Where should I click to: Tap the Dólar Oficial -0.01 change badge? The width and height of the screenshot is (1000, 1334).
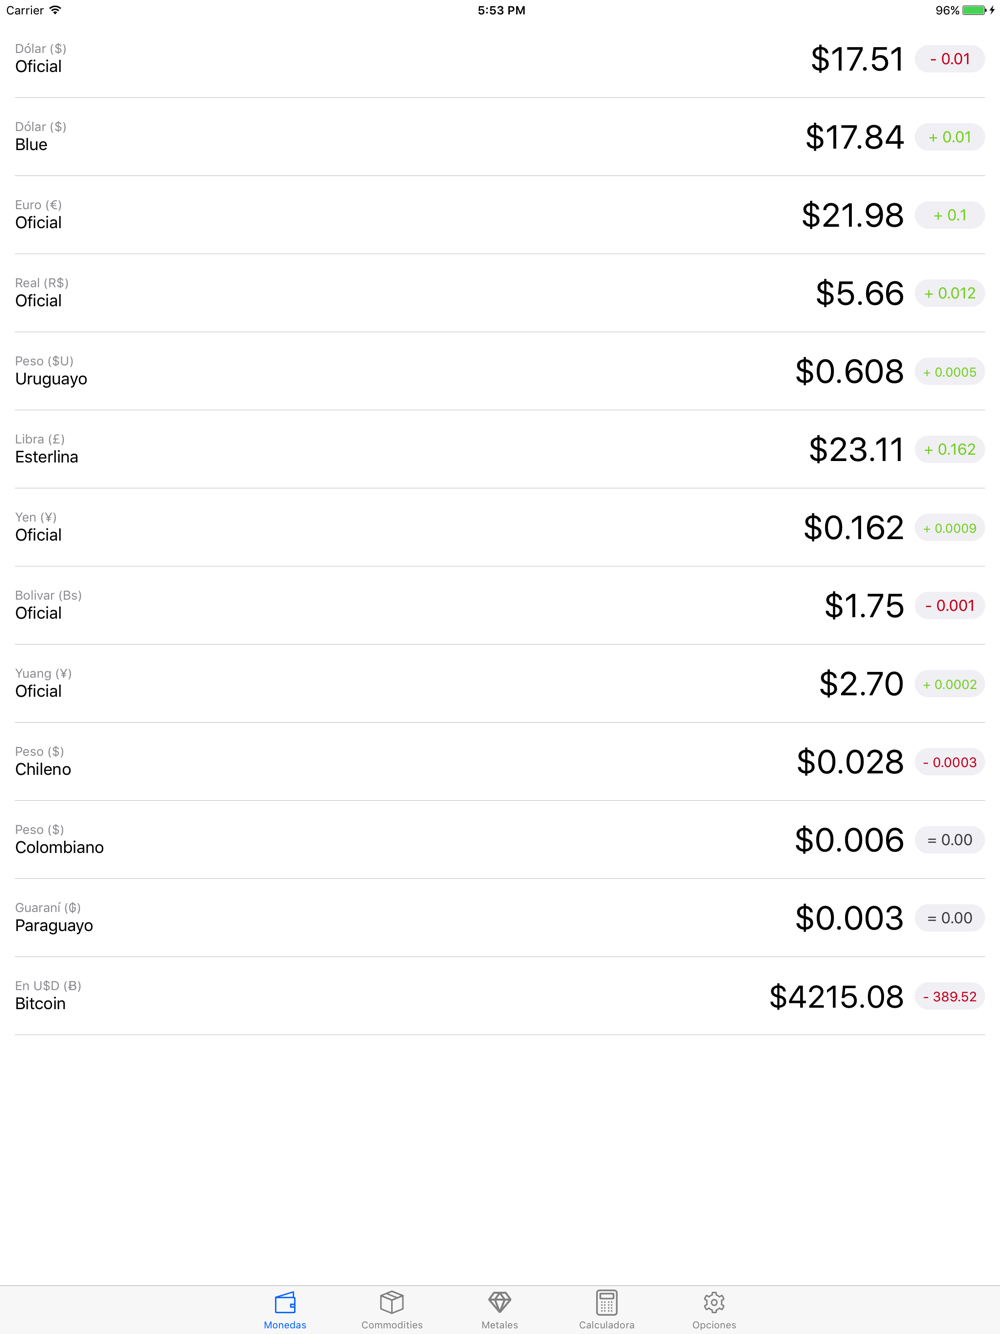949,59
